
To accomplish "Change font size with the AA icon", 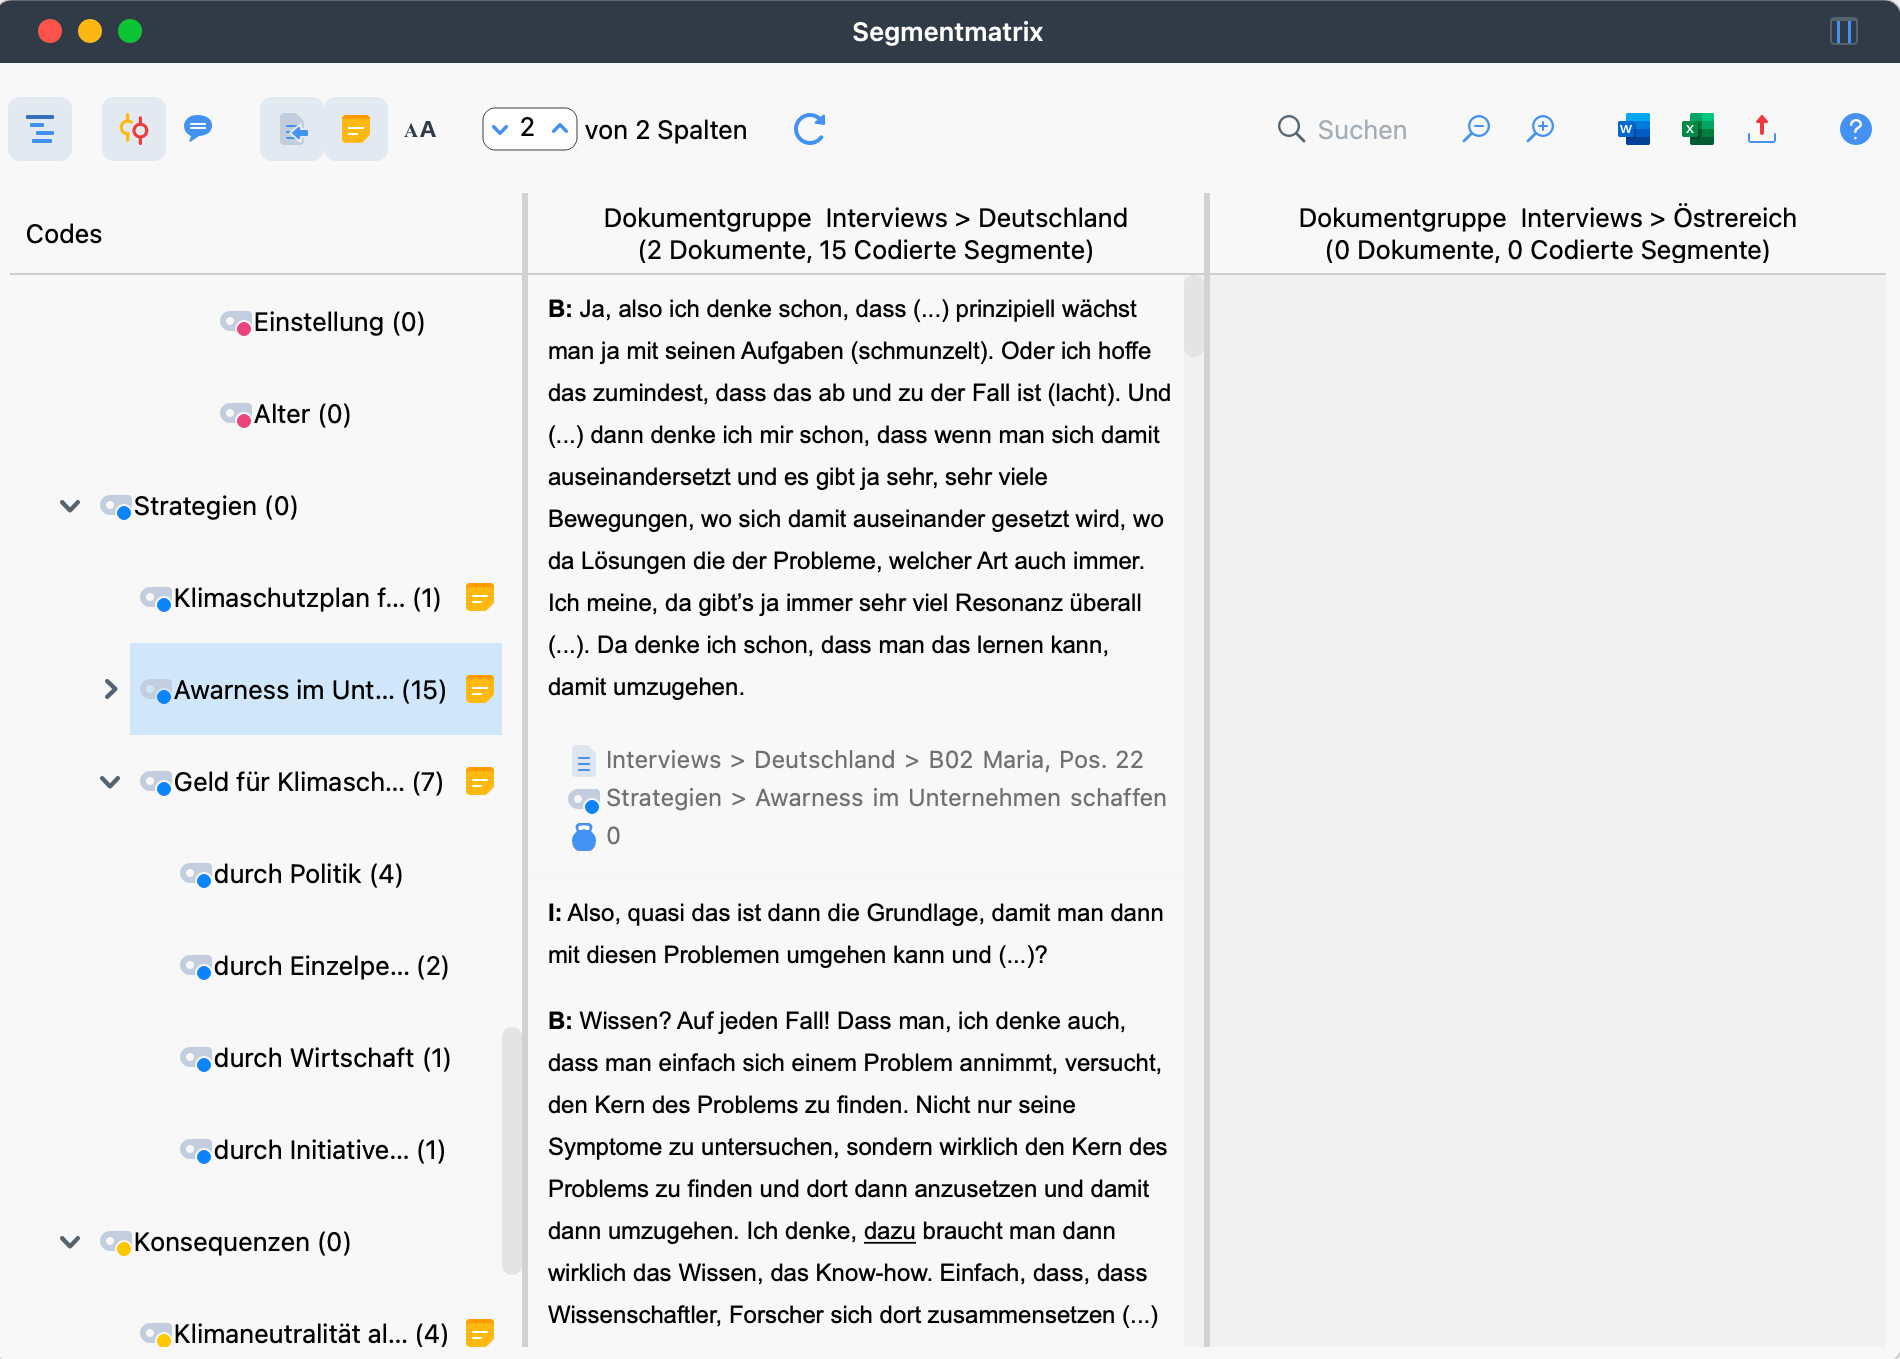I will coord(419,129).
